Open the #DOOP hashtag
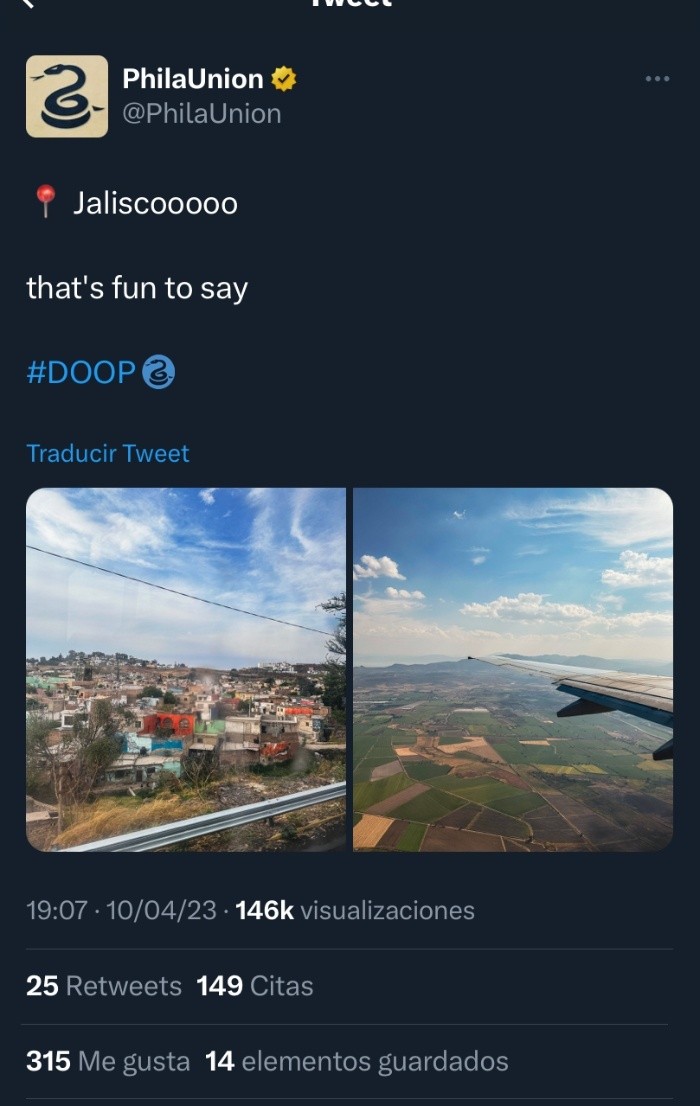This screenshot has height=1106, width=700. coord(81,372)
